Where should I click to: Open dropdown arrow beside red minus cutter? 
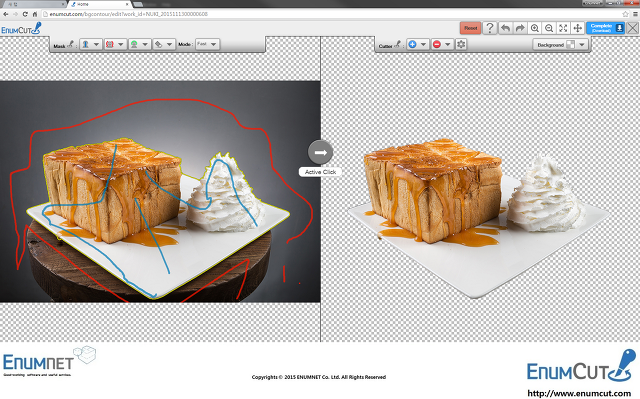[x=448, y=44]
